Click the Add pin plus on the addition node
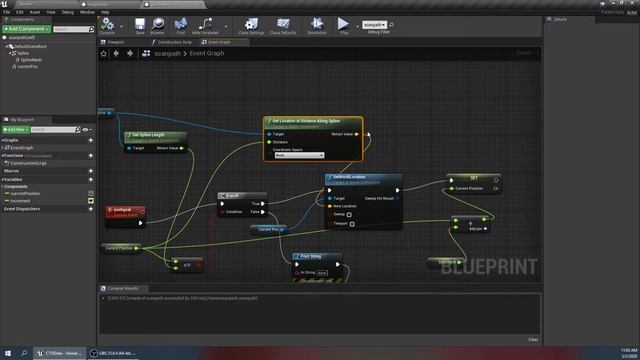Image resolution: width=640 pixels, height=360 pixels. tap(485, 229)
